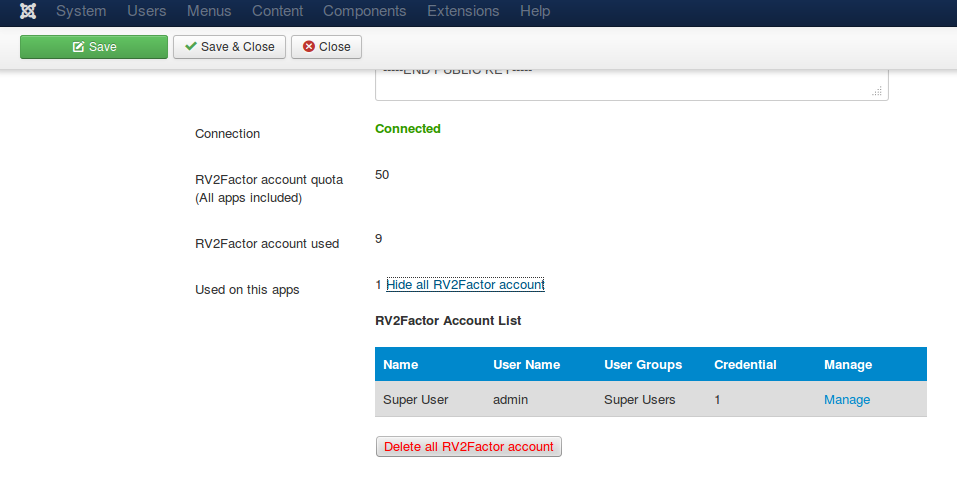Open the Extensions menu

463,11
